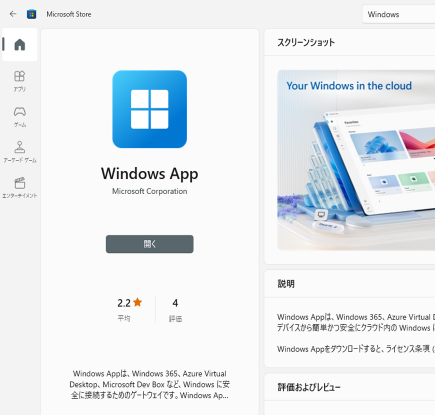
Task: Open the アプリ (Apps) sidebar section
Action: pyautogui.click(x=20, y=81)
